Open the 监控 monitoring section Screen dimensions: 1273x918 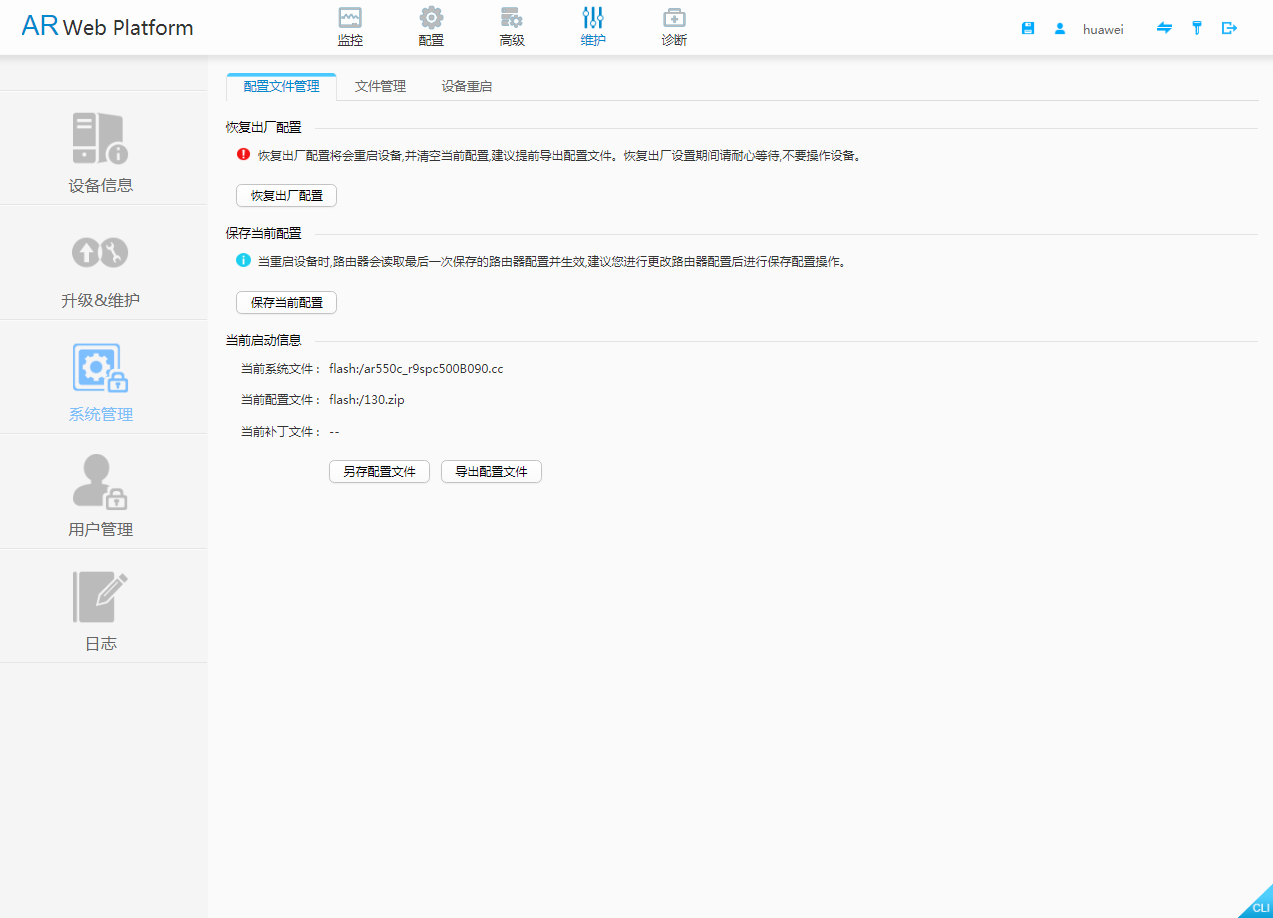click(350, 27)
